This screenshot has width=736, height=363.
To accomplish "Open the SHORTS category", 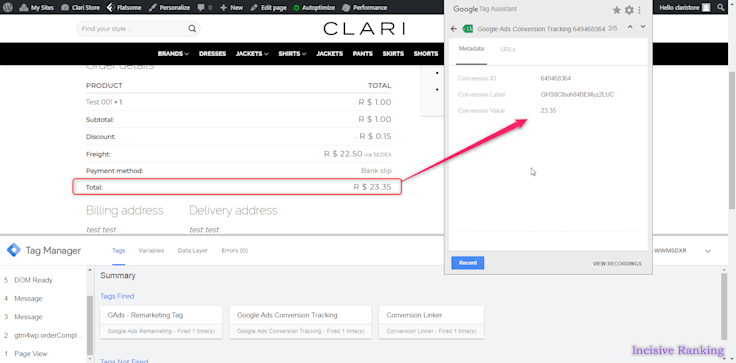I will [x=426, y=54].
